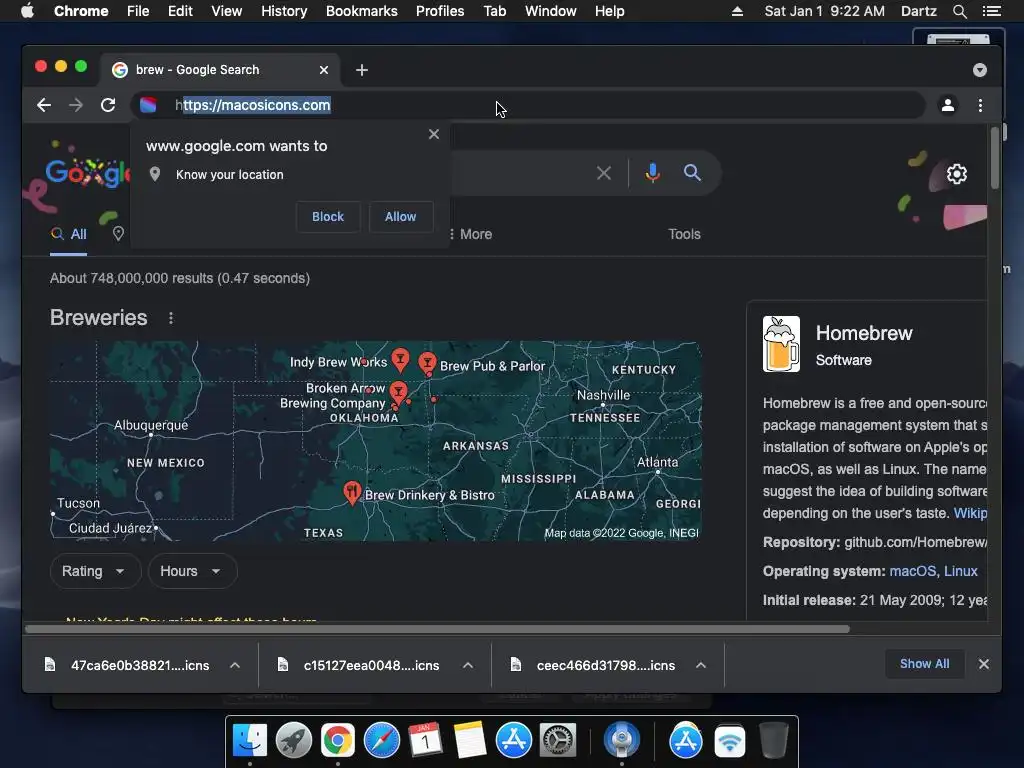Open Safari from the Dock
This screenshot has width=1024, height=768.
click(381, 741)
